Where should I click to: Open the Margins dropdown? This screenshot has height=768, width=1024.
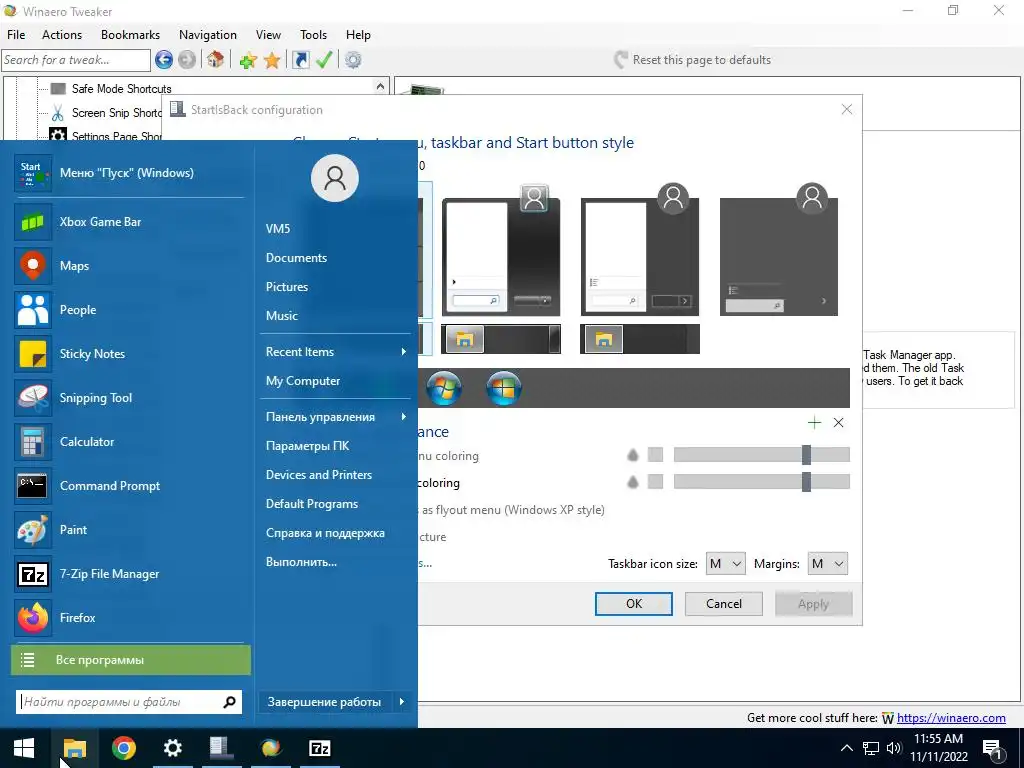(x=827, y=564)
